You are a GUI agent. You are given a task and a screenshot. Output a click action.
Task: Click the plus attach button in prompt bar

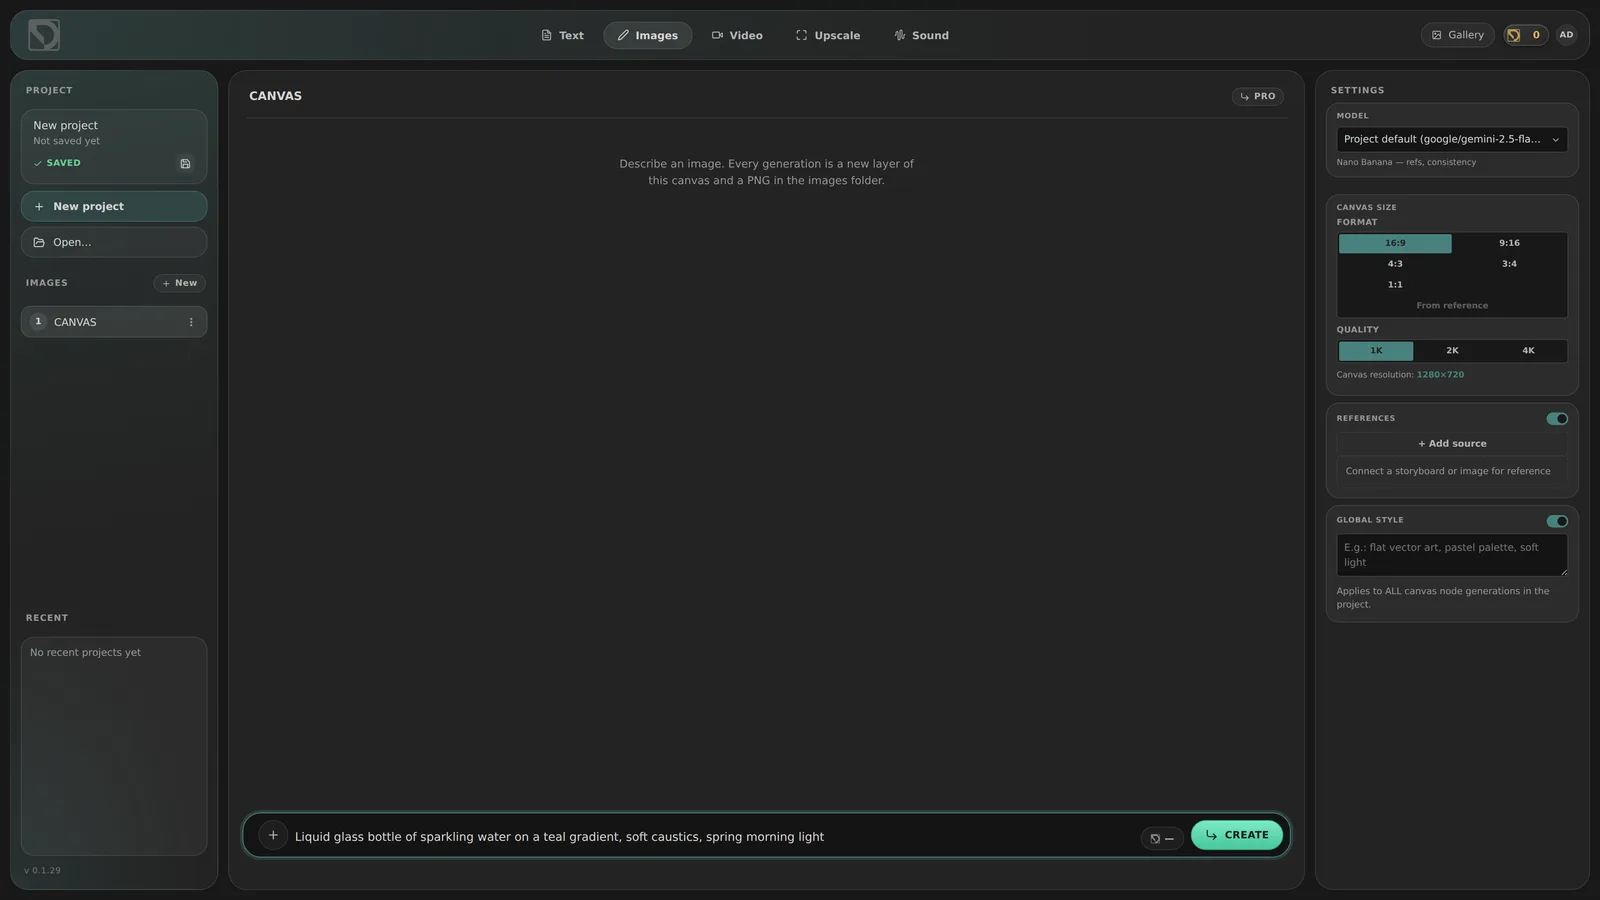273,835
